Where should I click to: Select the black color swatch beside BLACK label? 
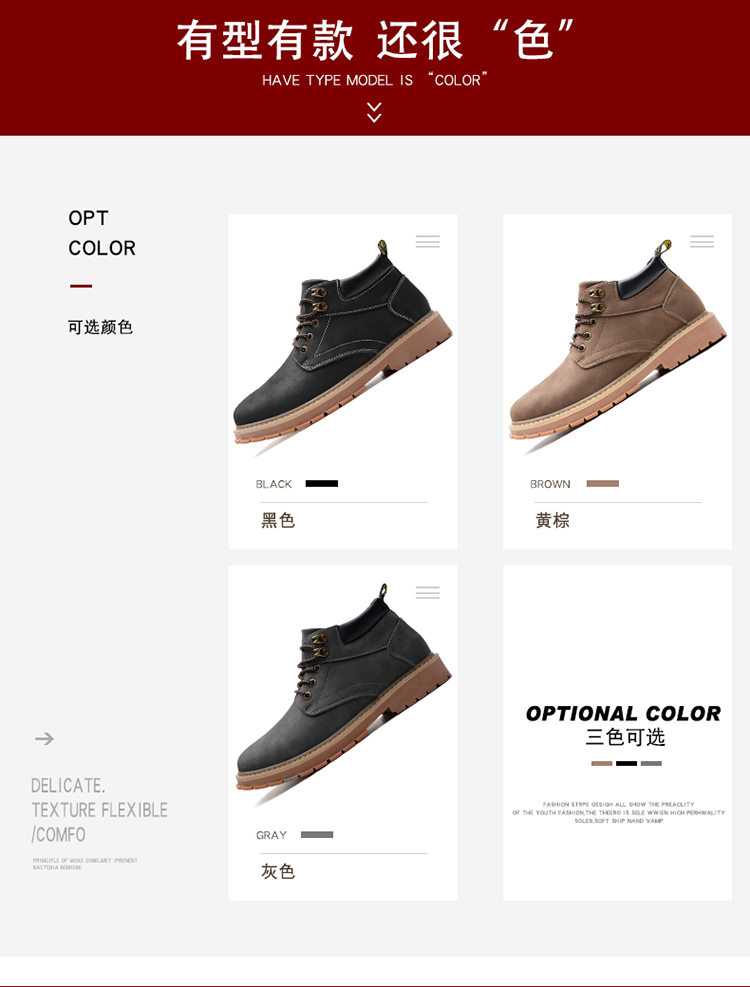point(322,483)
